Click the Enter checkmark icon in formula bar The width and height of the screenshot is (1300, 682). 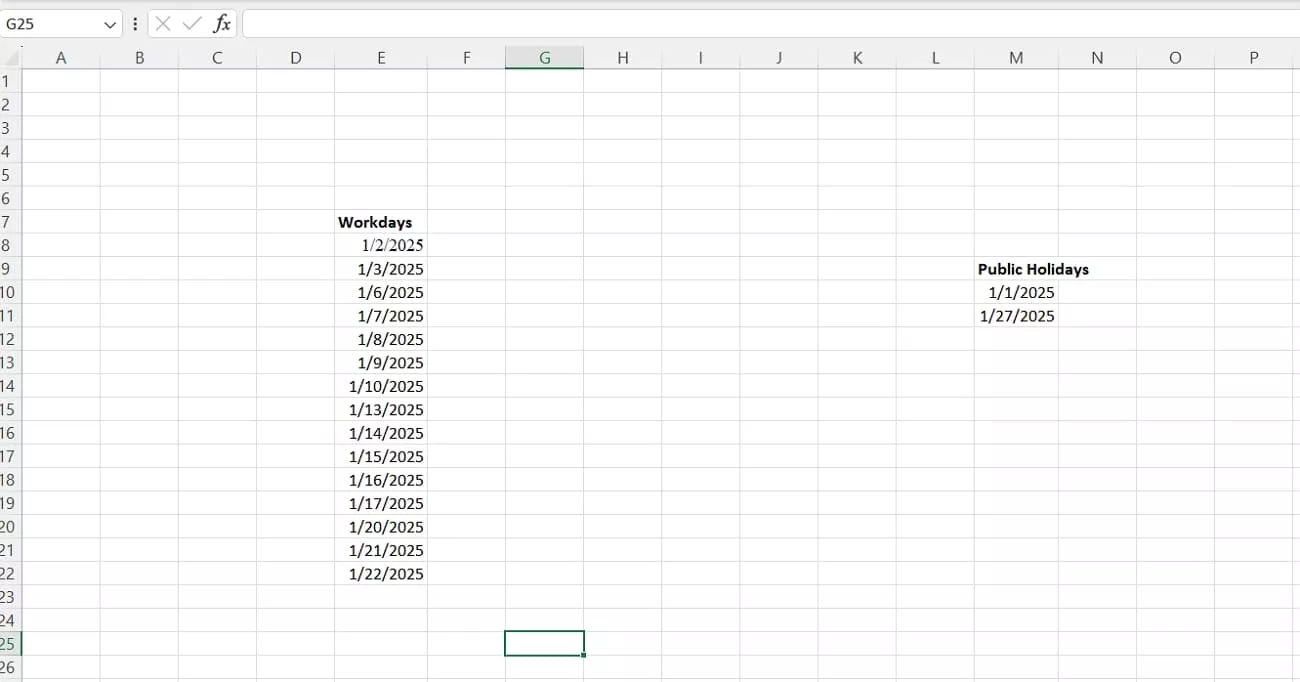click(193, 23)
